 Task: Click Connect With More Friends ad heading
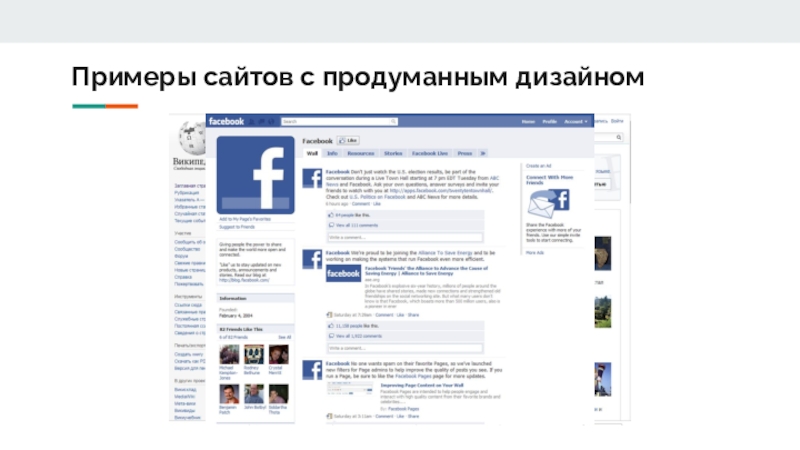549,180
